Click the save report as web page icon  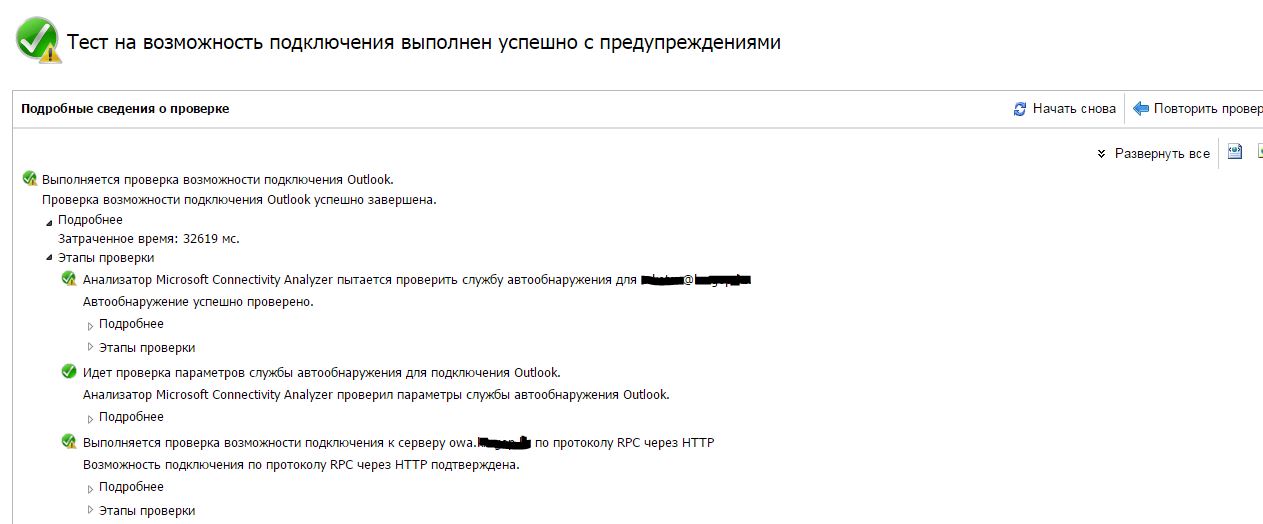tap(1235, 152)
